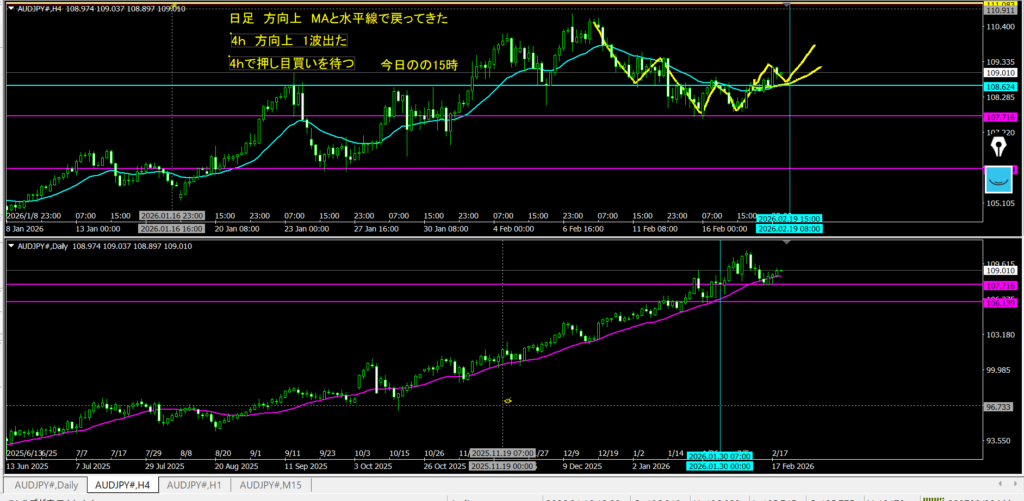Click the 2026.02.19 15:00 vertical line time label
Viewport: 1024px width, 501px height.
[x=788, y=217]
